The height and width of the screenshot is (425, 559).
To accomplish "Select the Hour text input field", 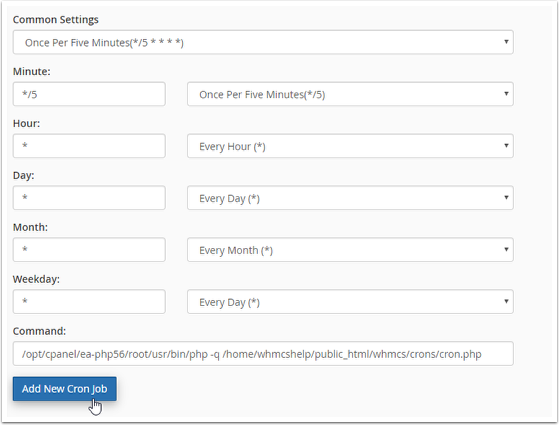I will 89,146.
